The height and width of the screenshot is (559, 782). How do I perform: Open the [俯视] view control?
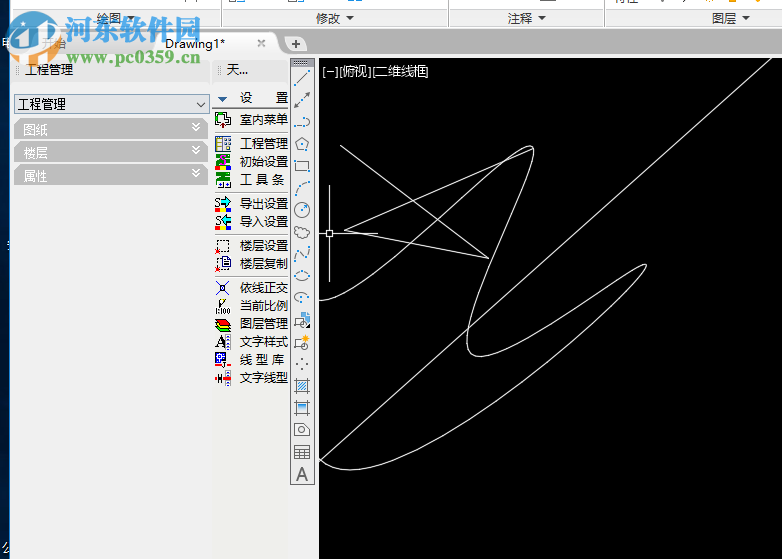click(x=355, y=72)
